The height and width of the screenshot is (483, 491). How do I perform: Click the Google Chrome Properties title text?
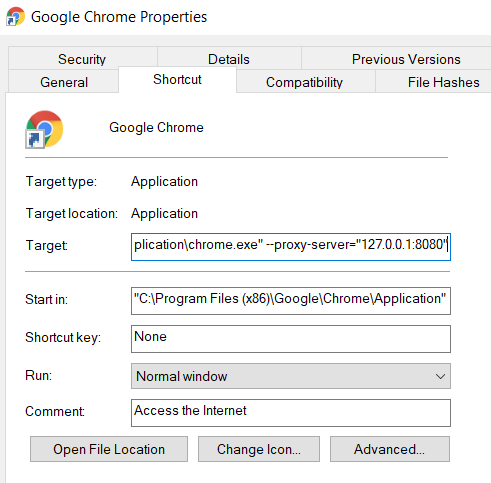point(119,17)
